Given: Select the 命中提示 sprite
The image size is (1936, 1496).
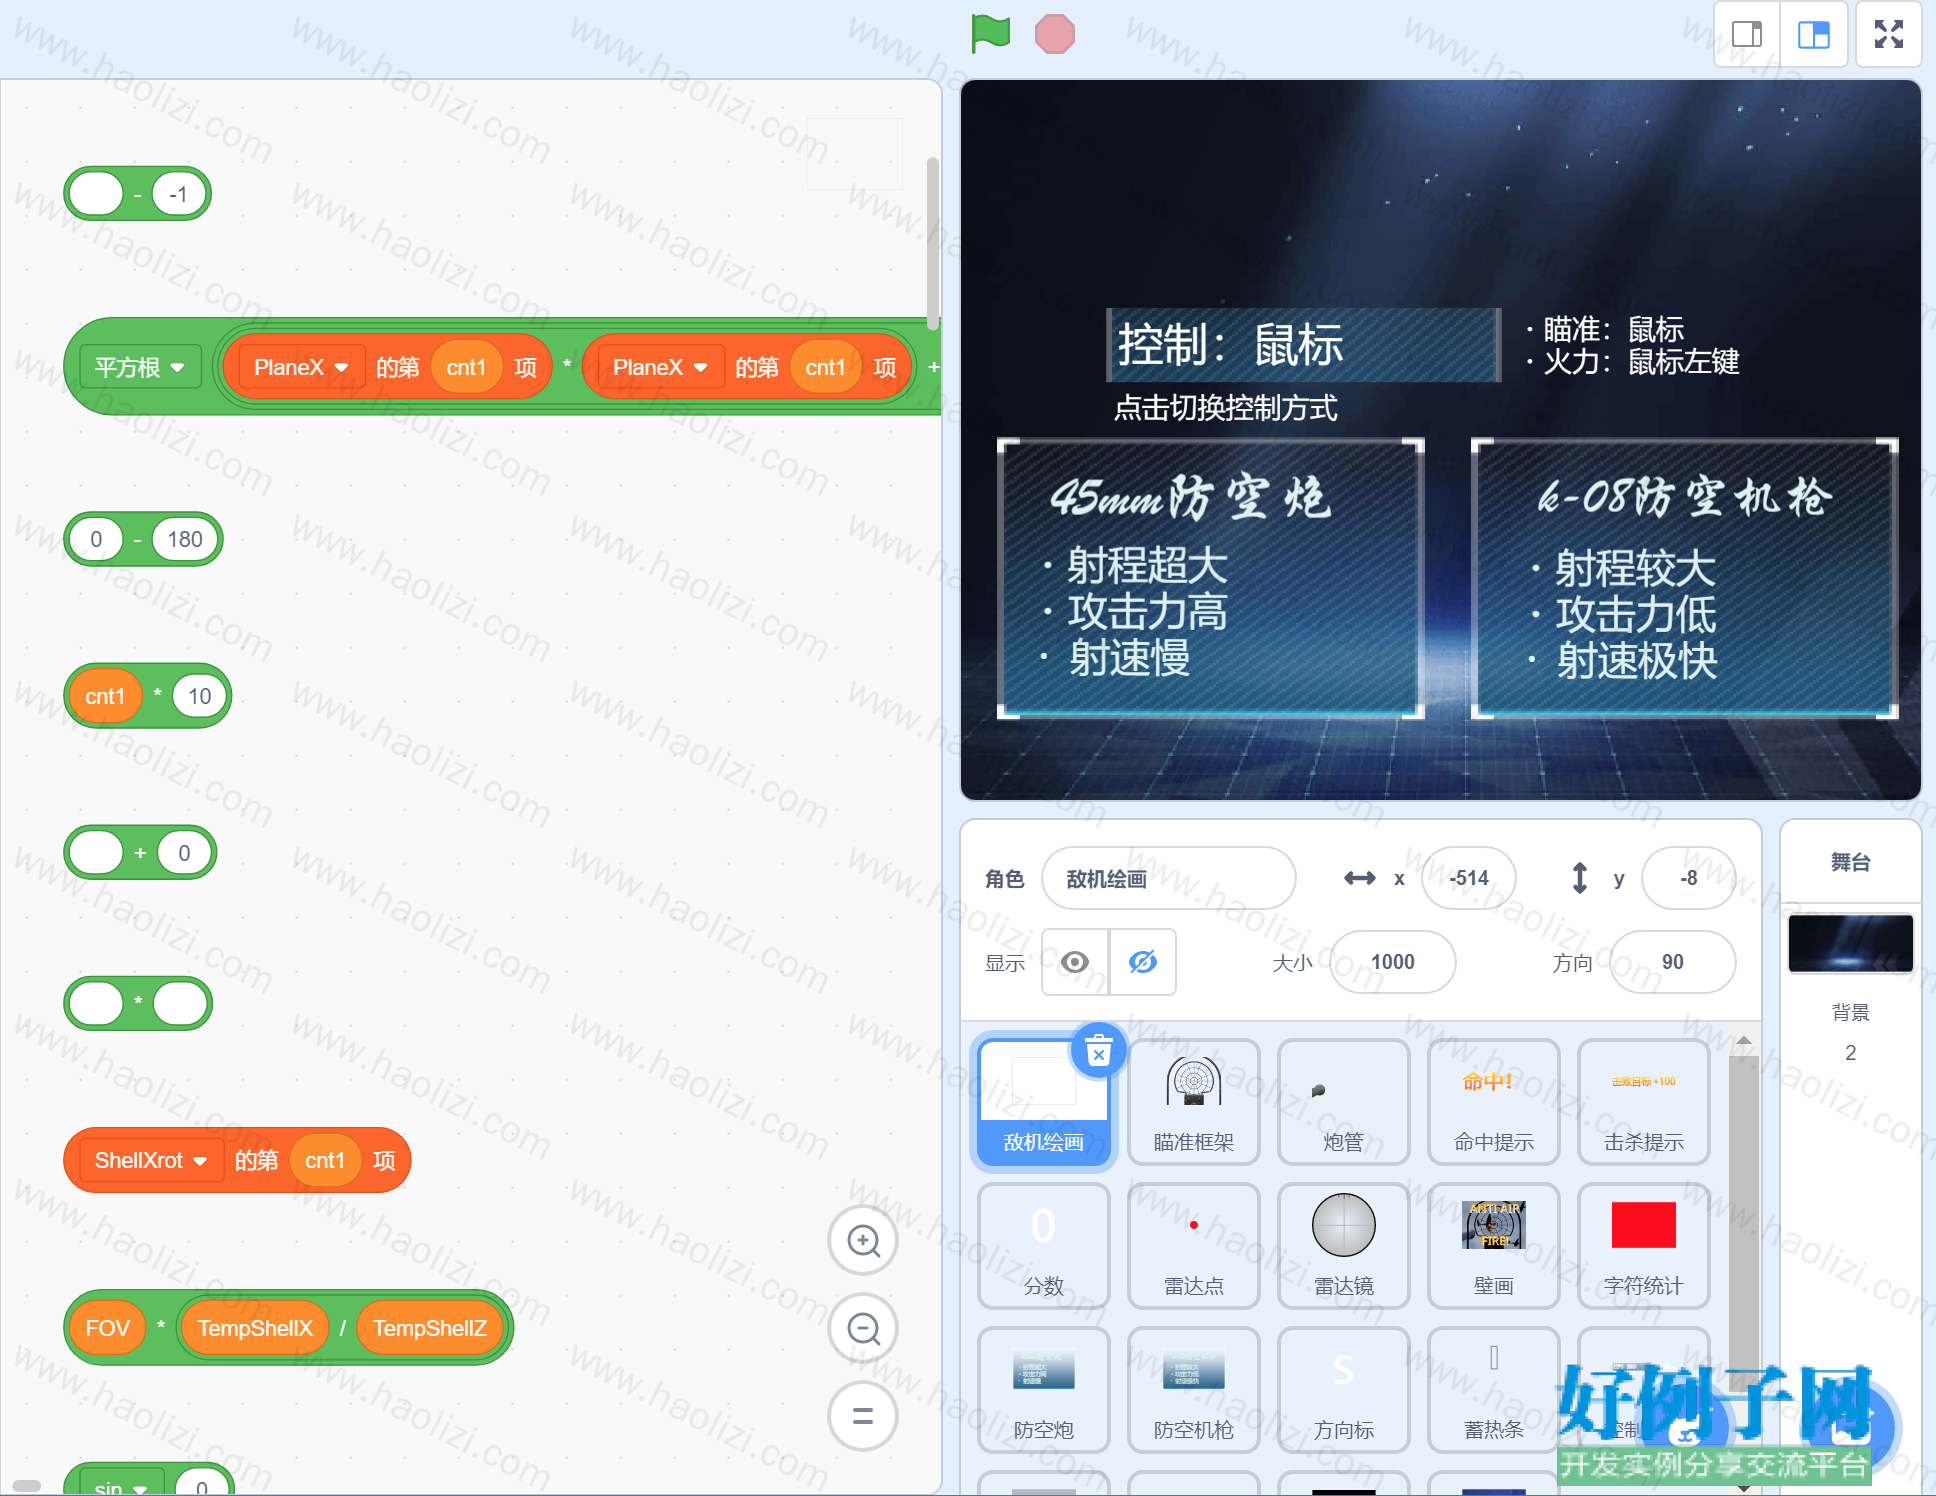Looking at the screenshot, I should click(x=1494, y=1102).
